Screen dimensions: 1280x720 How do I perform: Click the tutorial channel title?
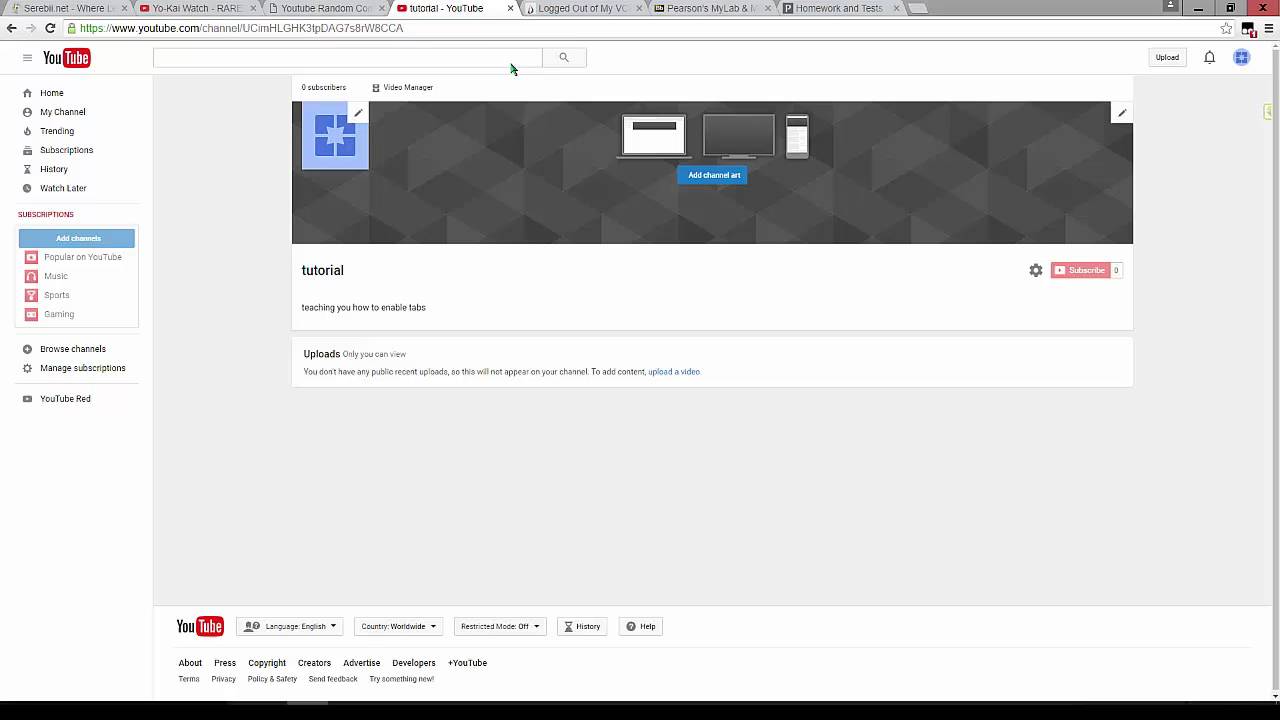click(322, 271)
